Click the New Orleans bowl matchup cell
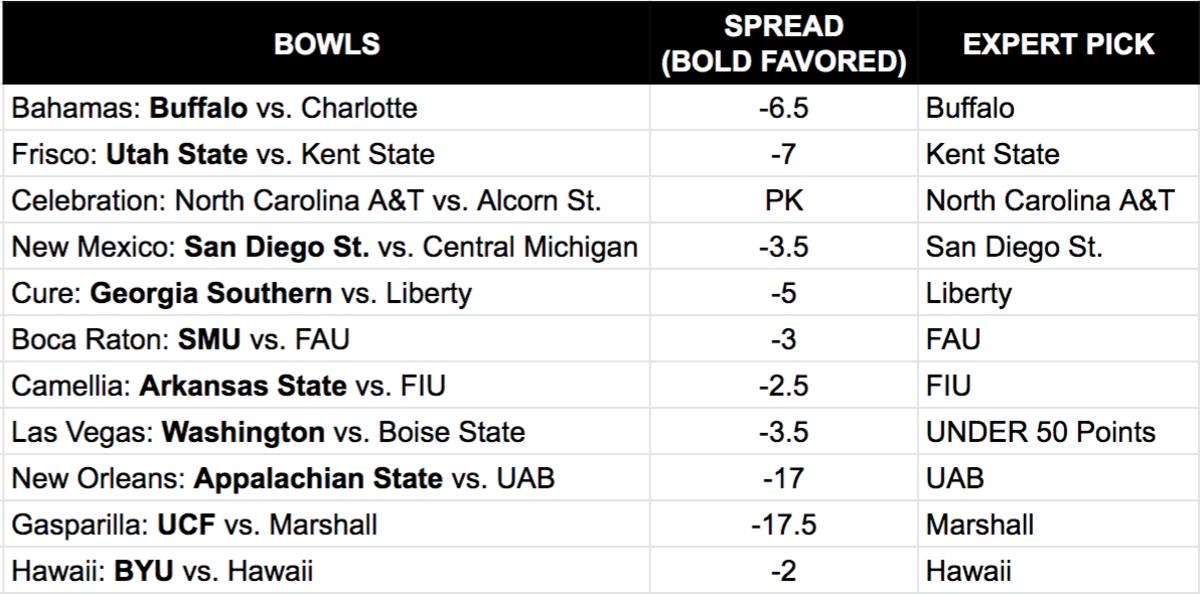This screenshot has height=594, width=1200. (283, 478)
